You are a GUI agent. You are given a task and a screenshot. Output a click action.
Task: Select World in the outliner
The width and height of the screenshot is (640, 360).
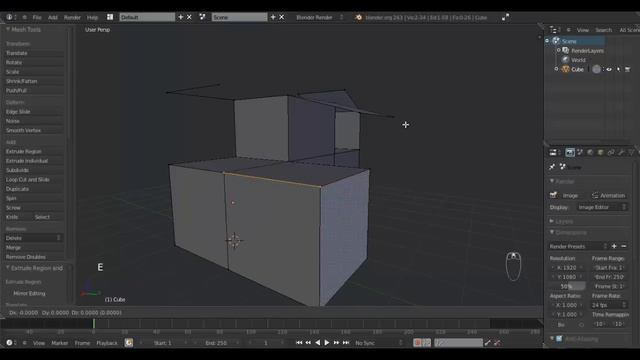[578, 60]
